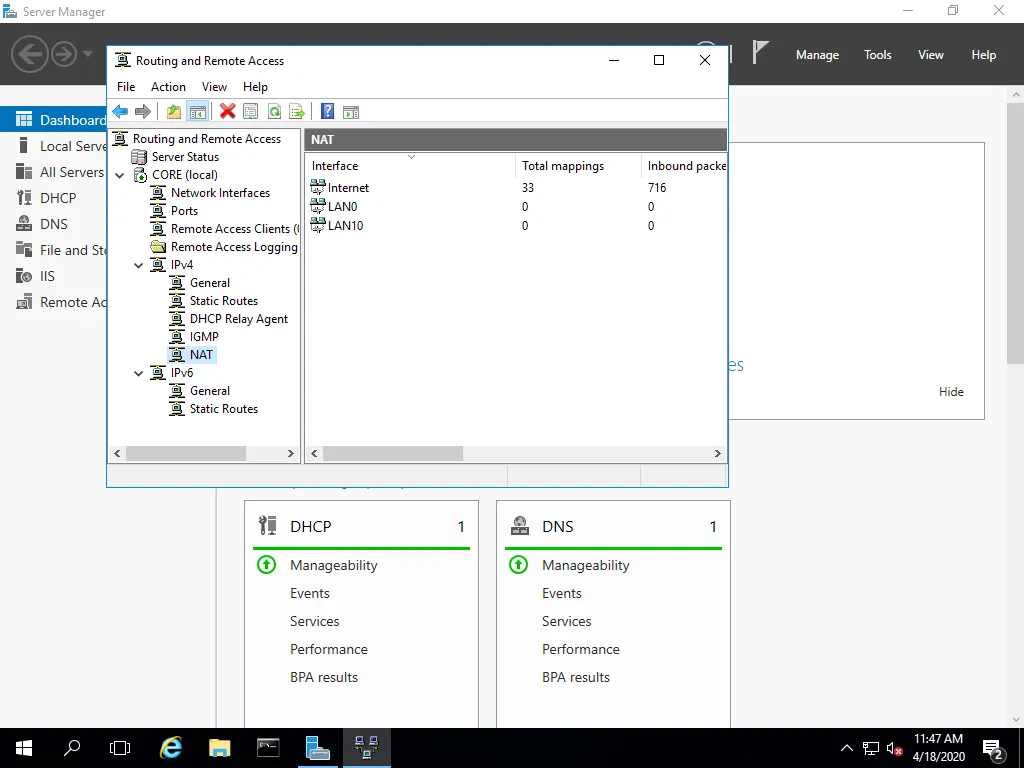Image resolution: width=1024 pixels, height=768 pixels.
Task: Collapse the IPv6 tree node
Action: [138, 374]
